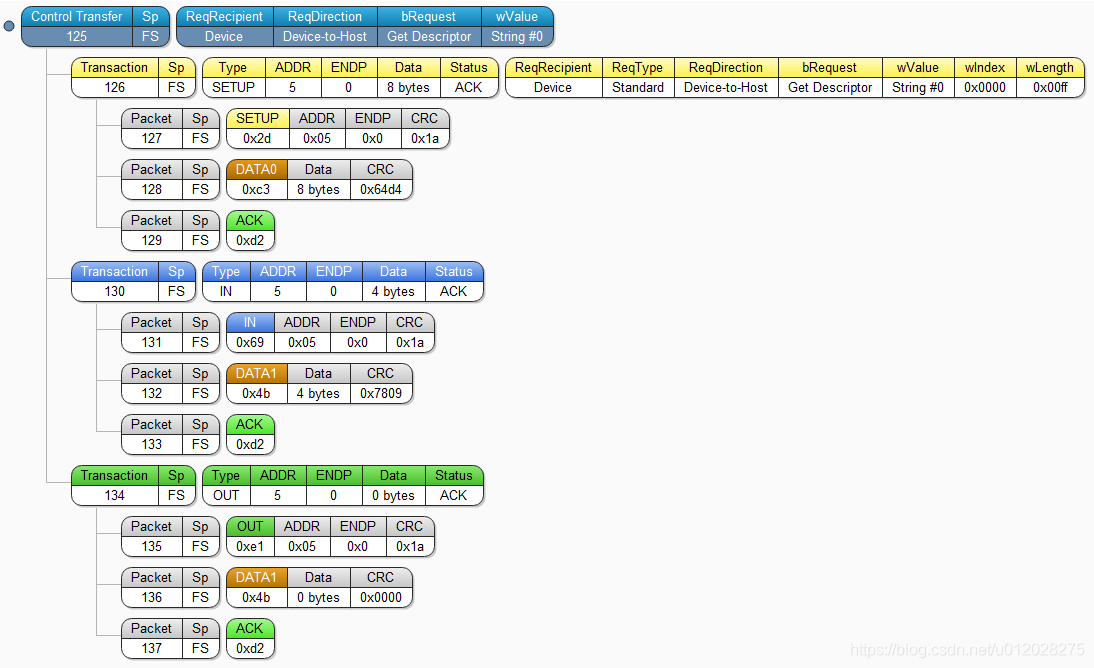The width and height of the screenshot is (1094, 668).
Task: Collapse Control Transfer 125 using its bullet
Action: point(9,27)
